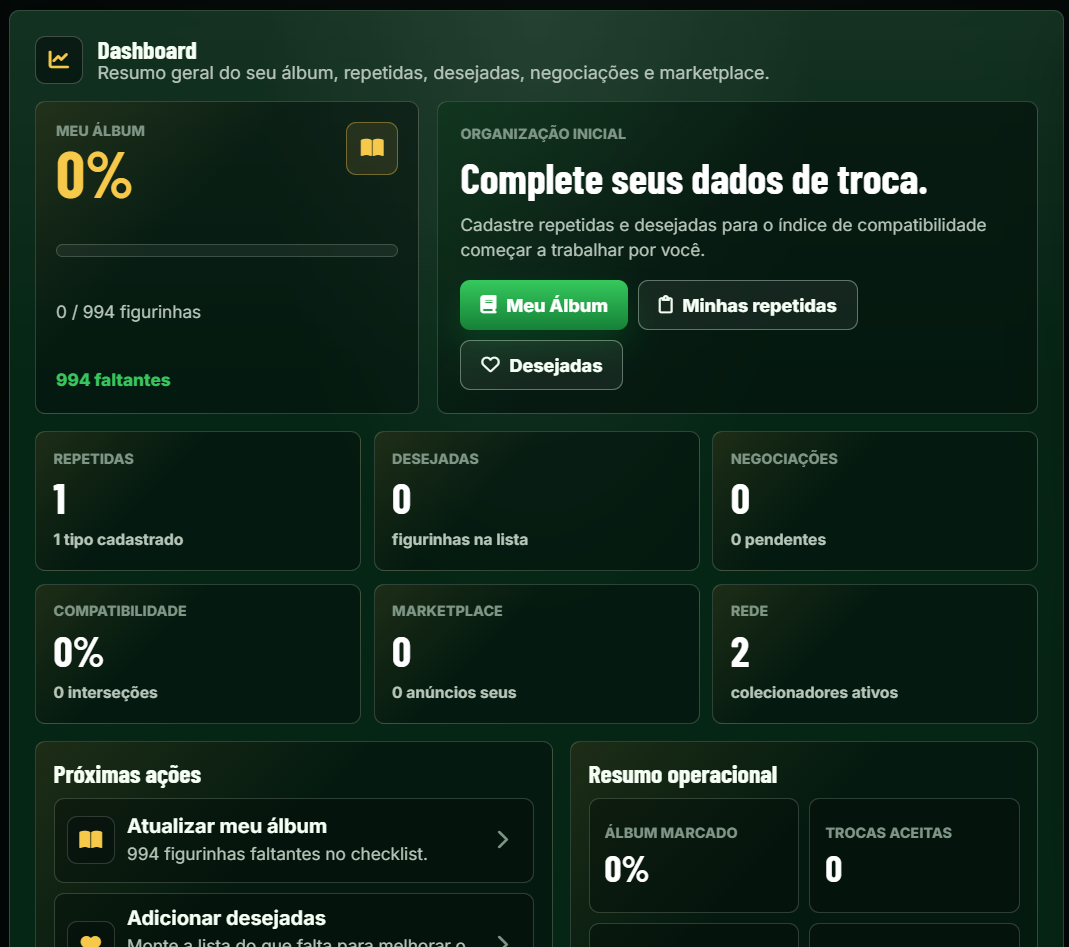Open the Rede stat card
This screenshot has height=947, width=1069.
875,653
